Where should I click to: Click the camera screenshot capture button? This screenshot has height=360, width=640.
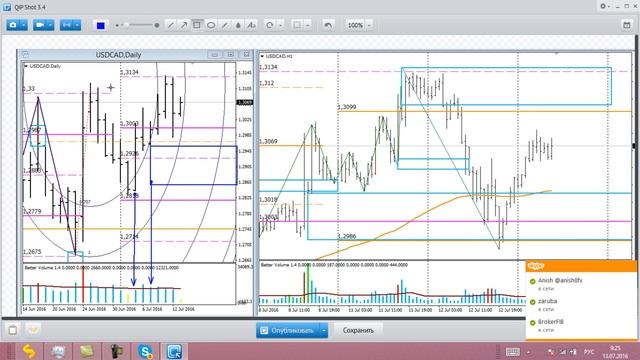pyautogui.click(x=13, y=25)
